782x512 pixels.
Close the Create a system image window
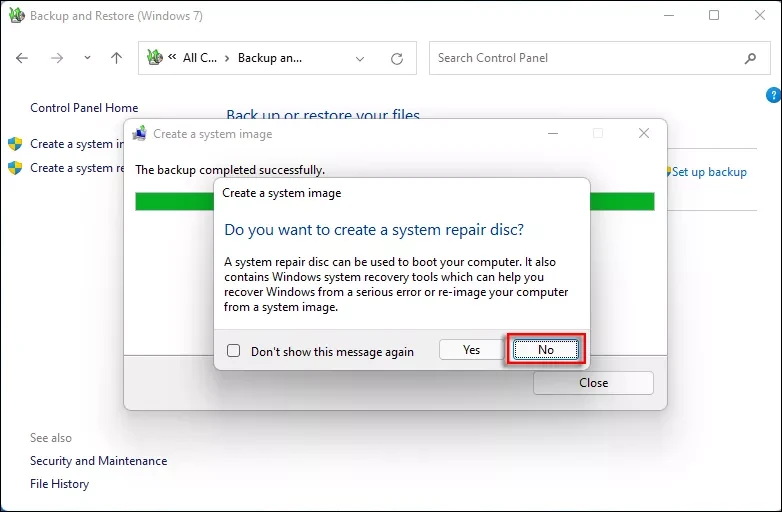point(644,133)
